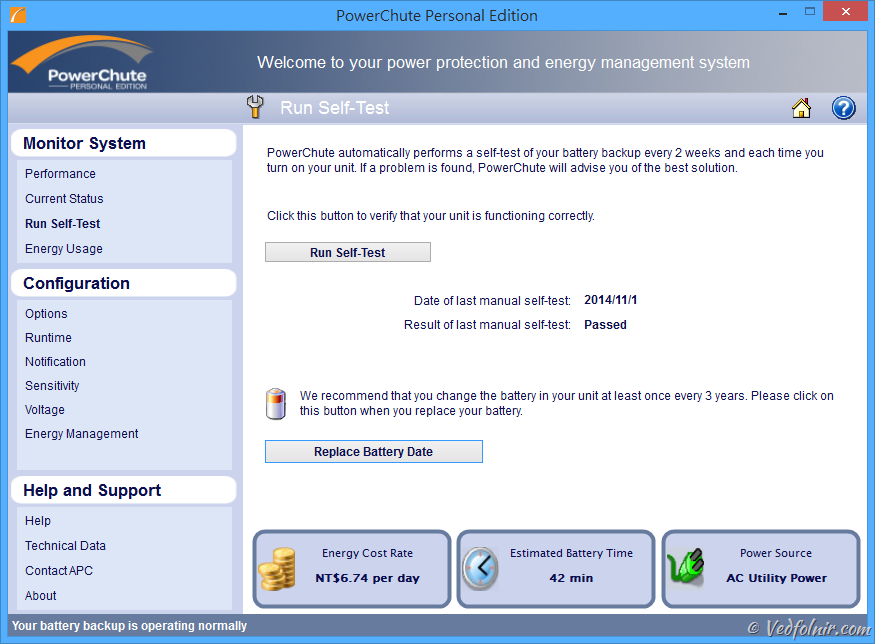Image resolution: width=875 pixels, height=644 pixels.
Task: Open the Energy Usage page
Action: [x=64, y=249]
